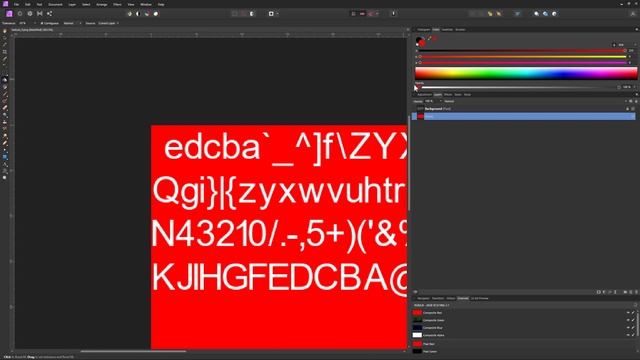Adjust the Colour panel Opacity slider

pyautogui.click(x=520, y=87)
